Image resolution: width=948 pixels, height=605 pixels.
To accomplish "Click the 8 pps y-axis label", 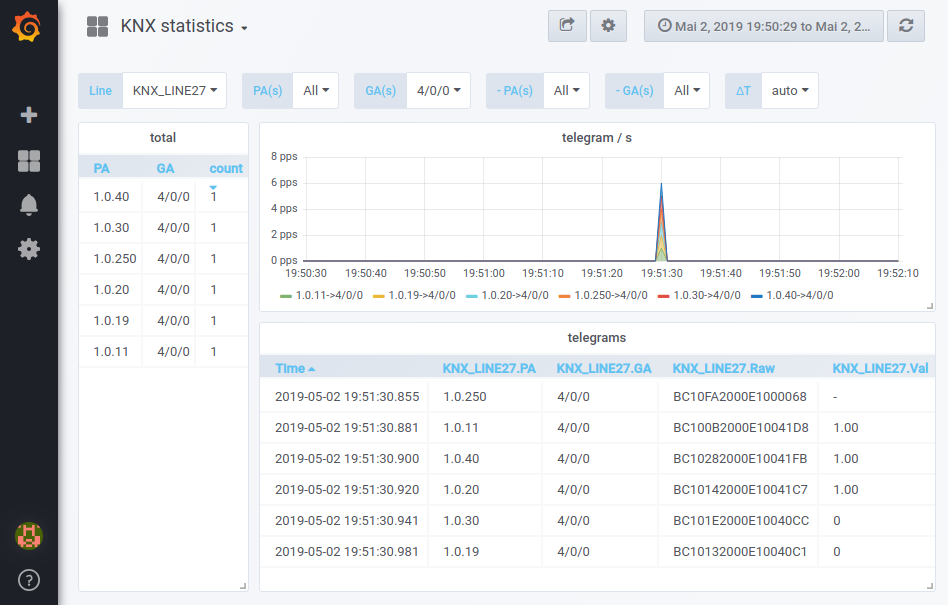I will pos(284,157).
